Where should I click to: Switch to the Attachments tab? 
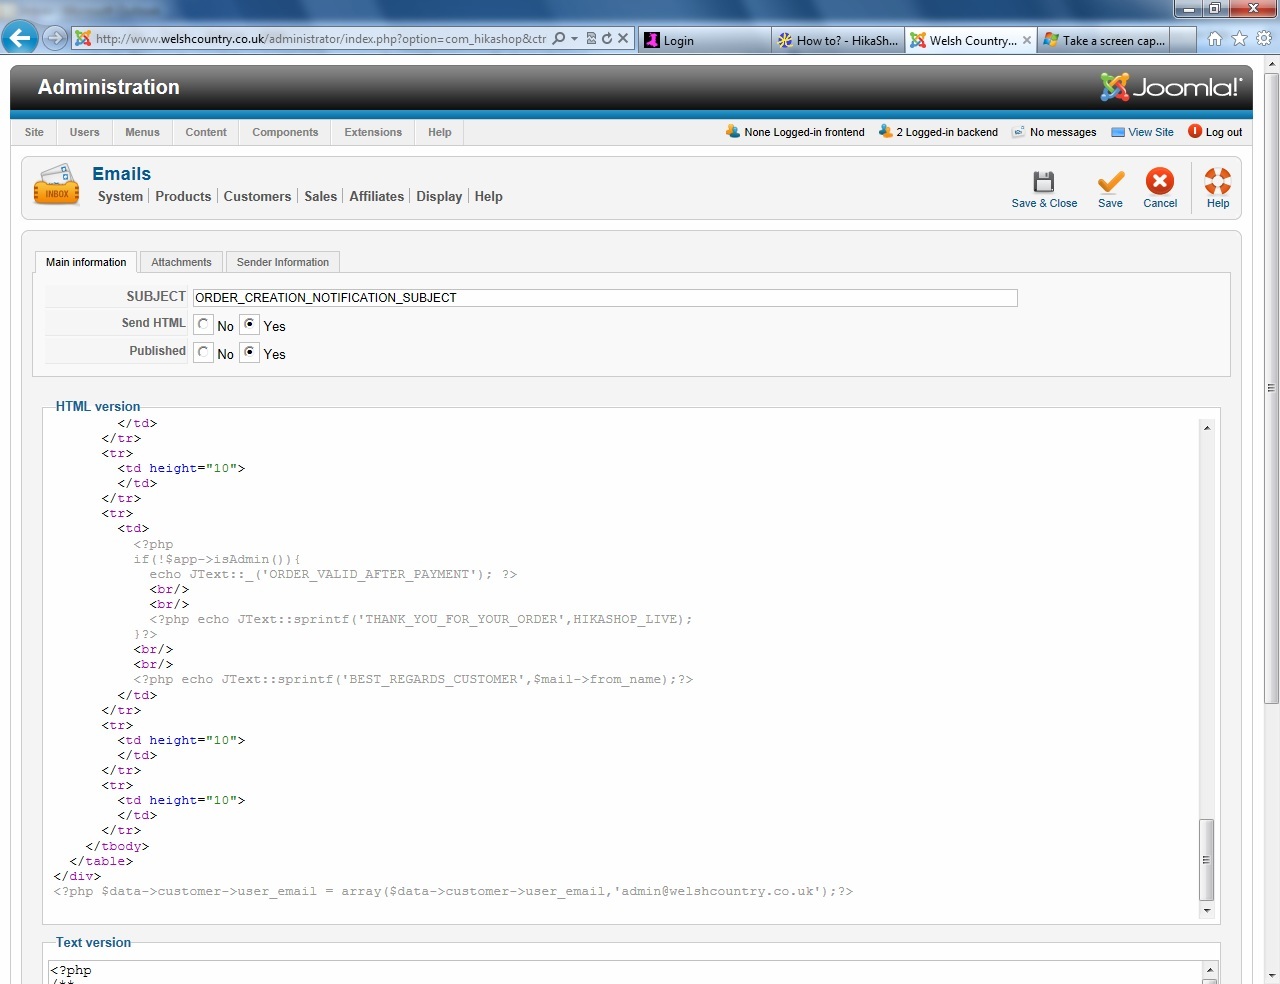[x=181, y=262]
